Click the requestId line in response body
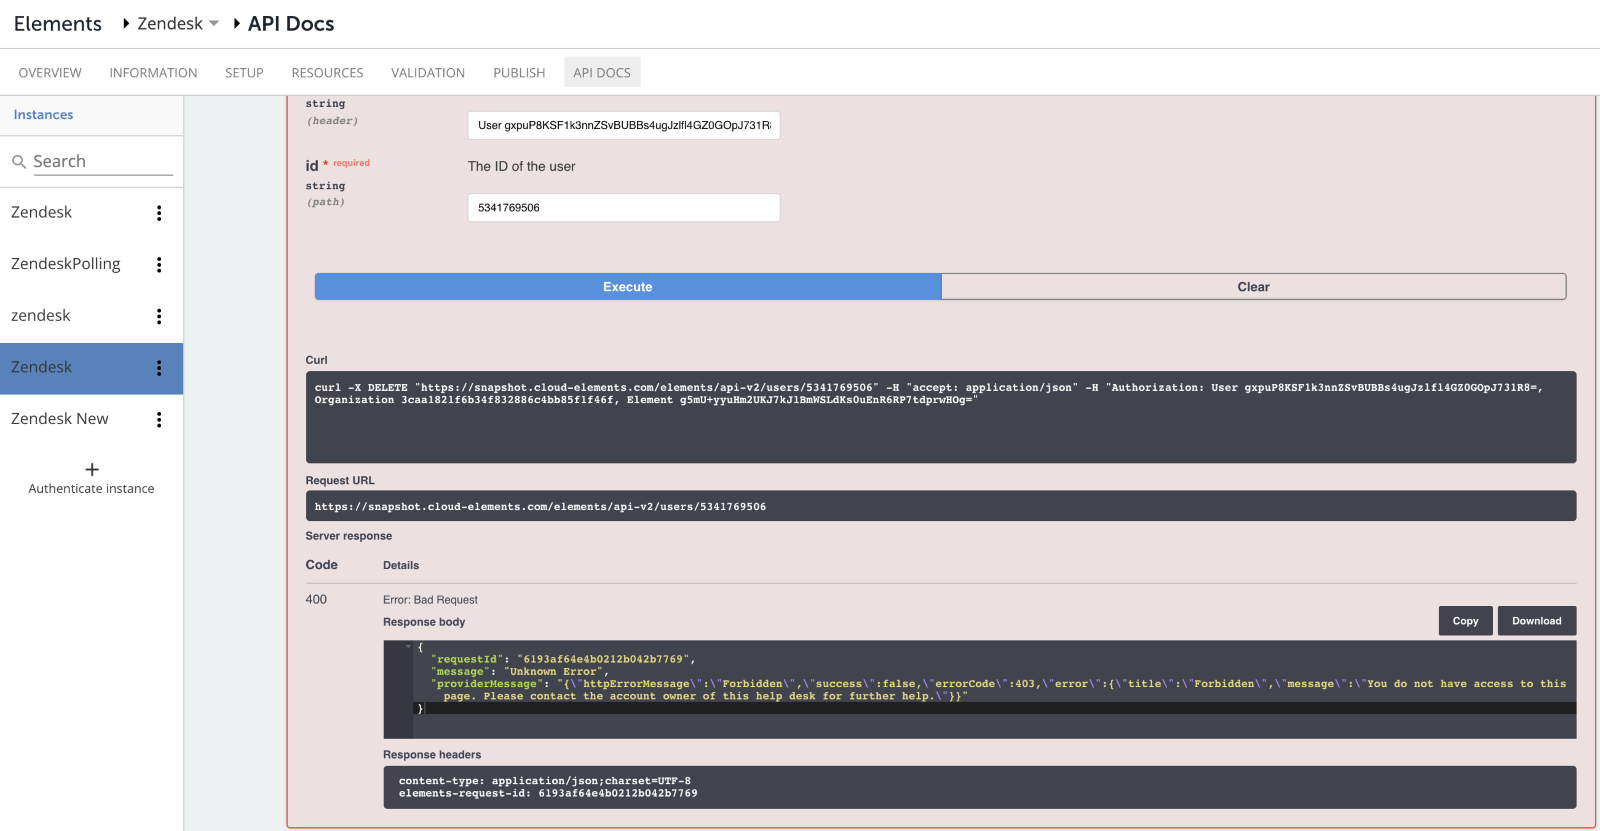The width and height of the screenshot is (1600, 831). click(563, 660)
